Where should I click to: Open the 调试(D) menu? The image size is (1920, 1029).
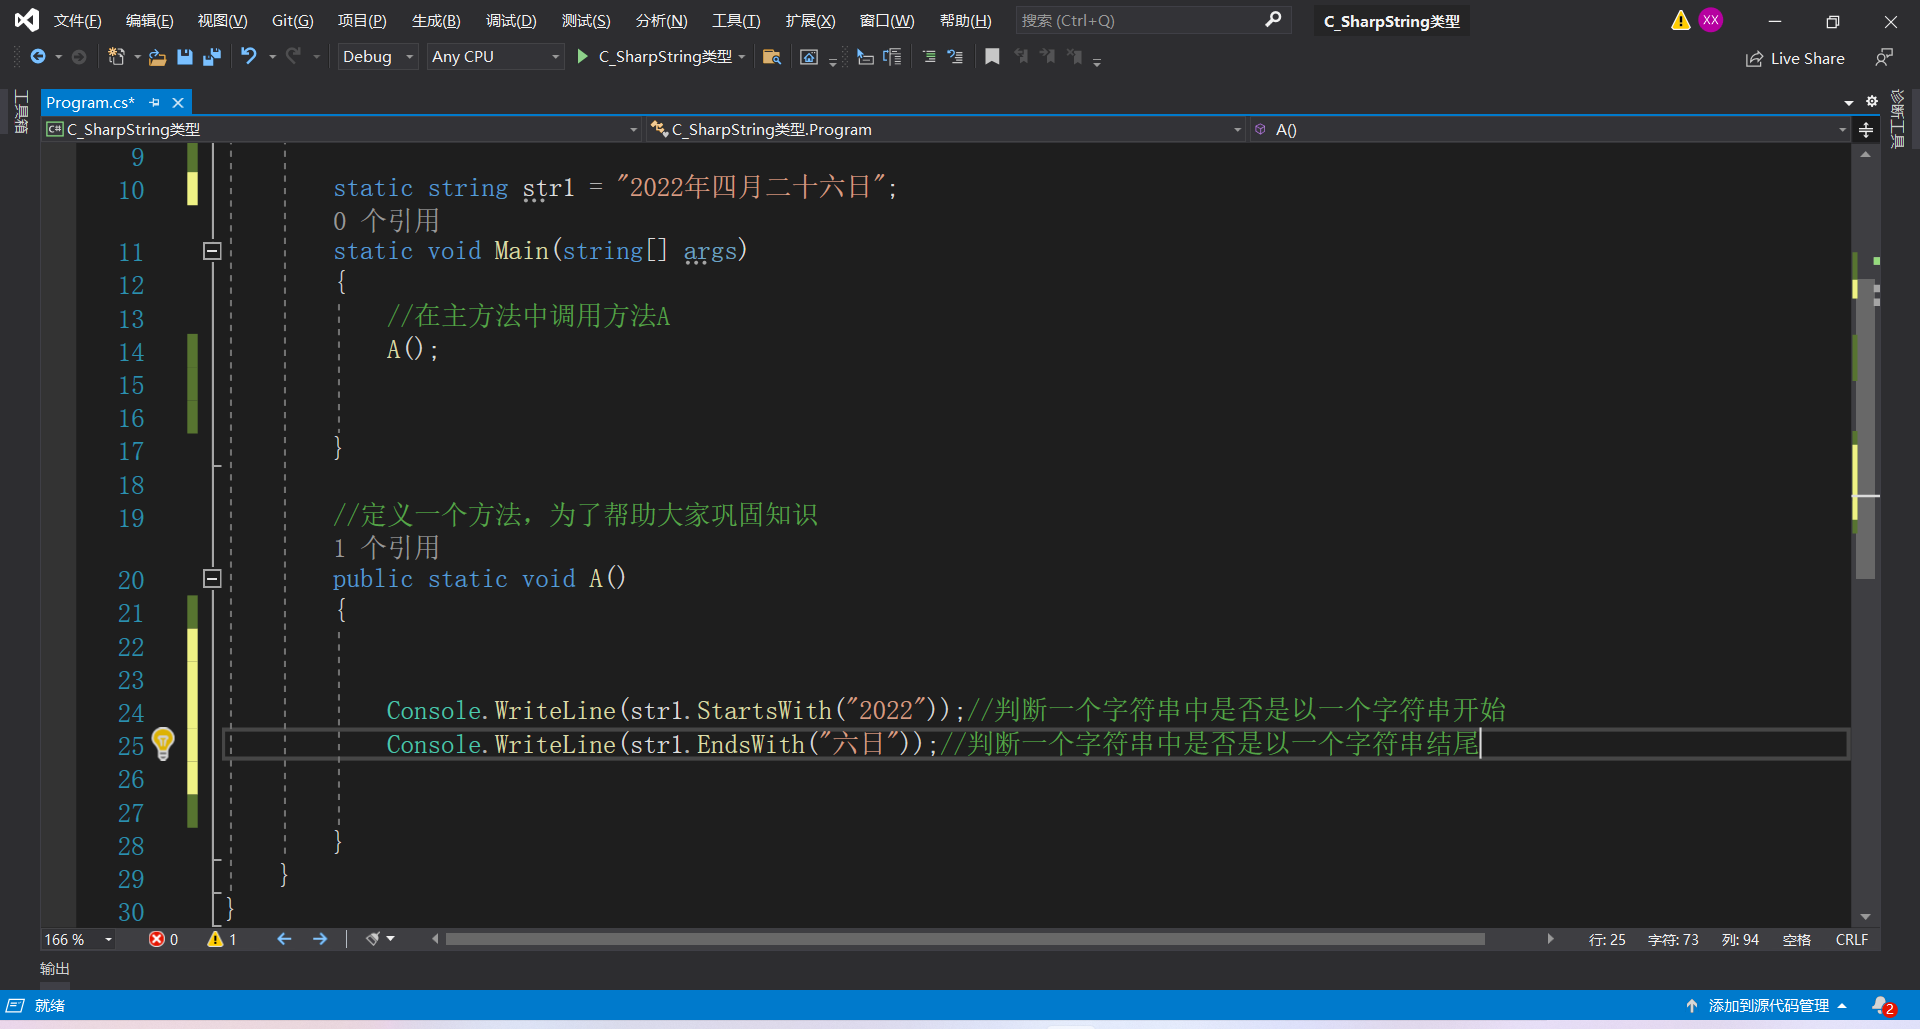click(x=511, y=21)
